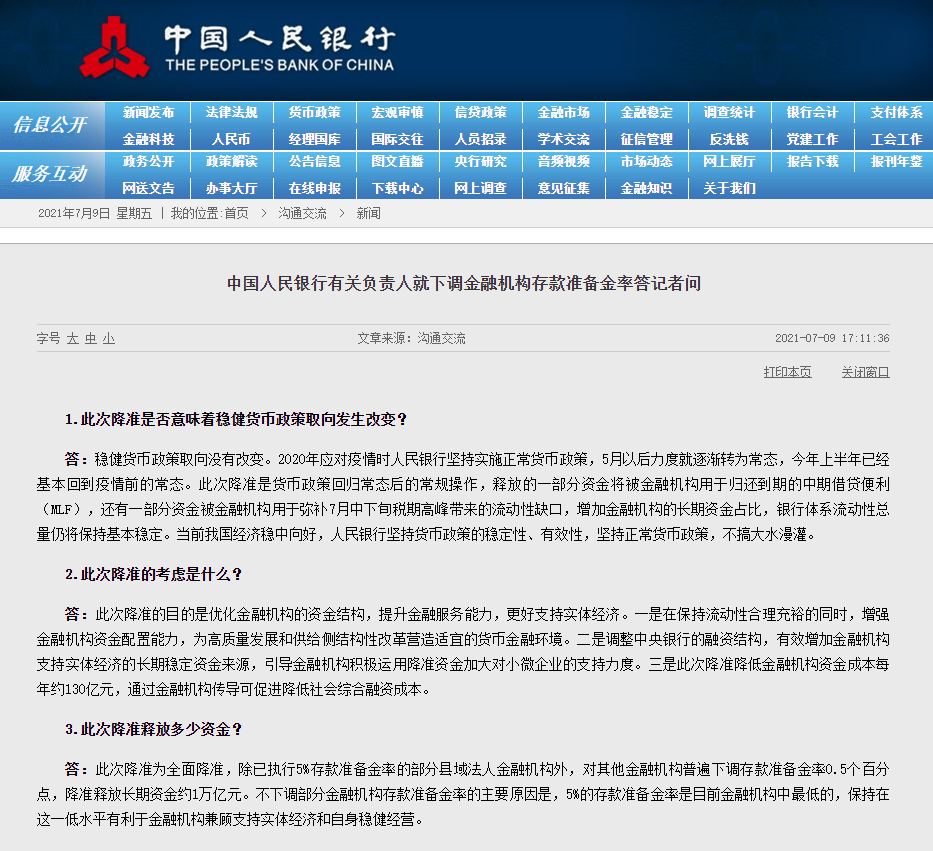
Task: Select the small font size 小
Action: tap(107, 339)
